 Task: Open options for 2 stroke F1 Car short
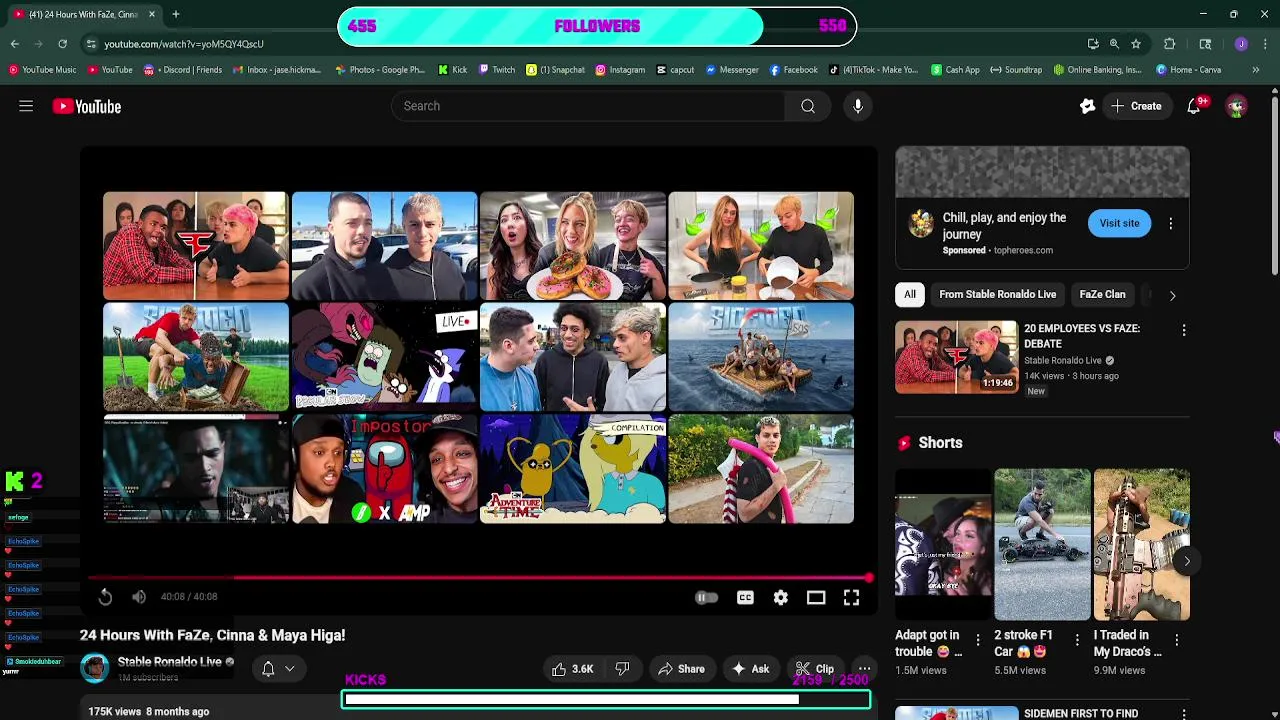[1077, 640]
